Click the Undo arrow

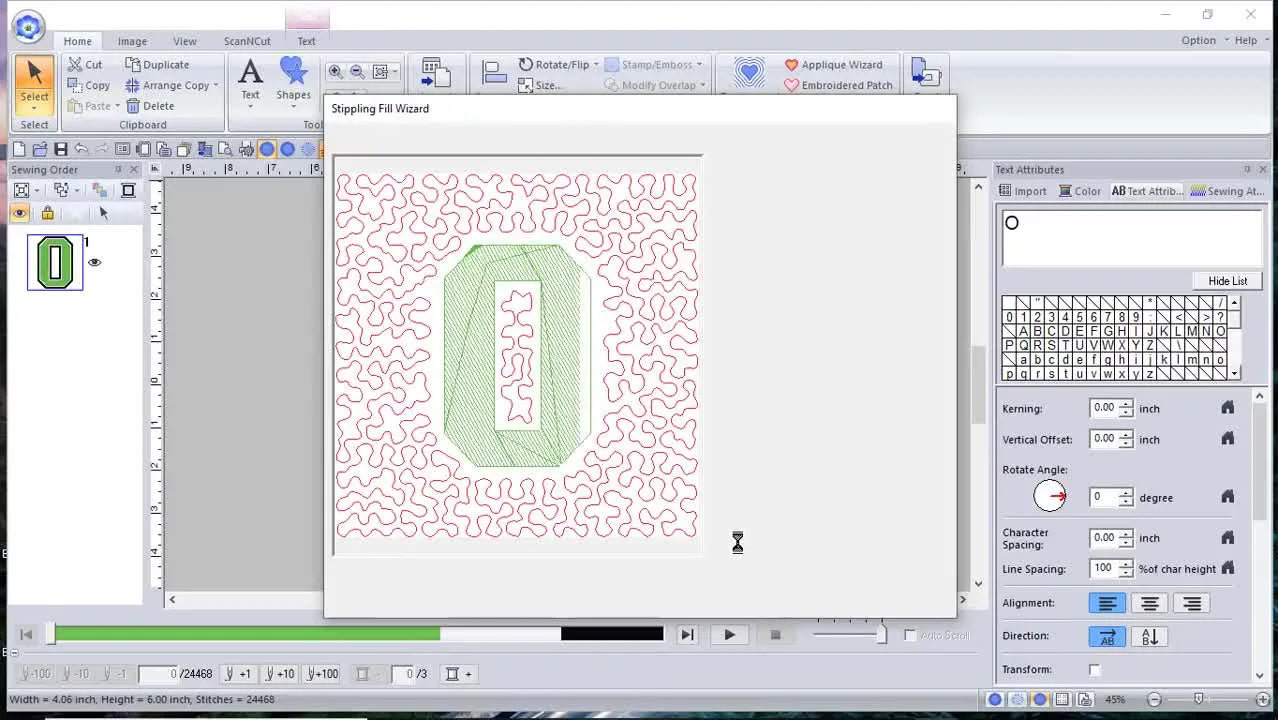click(81, 149)
